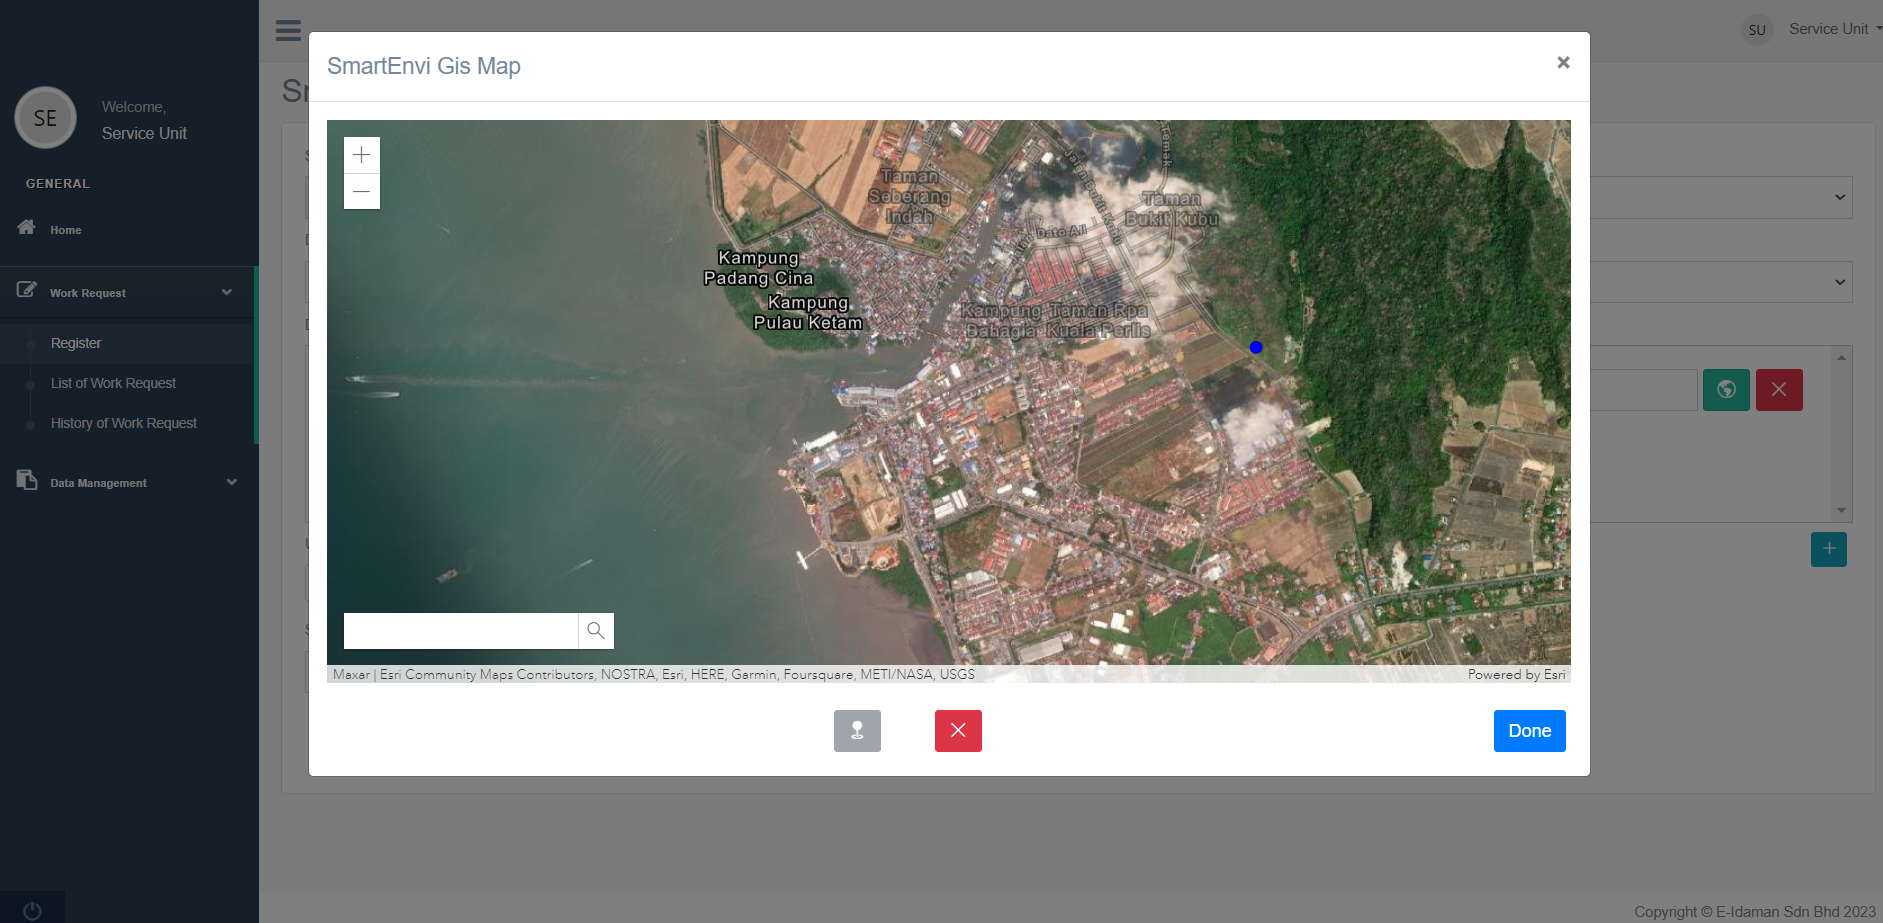Open the Service Unit user dropdown
Viewport: 1883px width, 923px height.
[1828, 29]
